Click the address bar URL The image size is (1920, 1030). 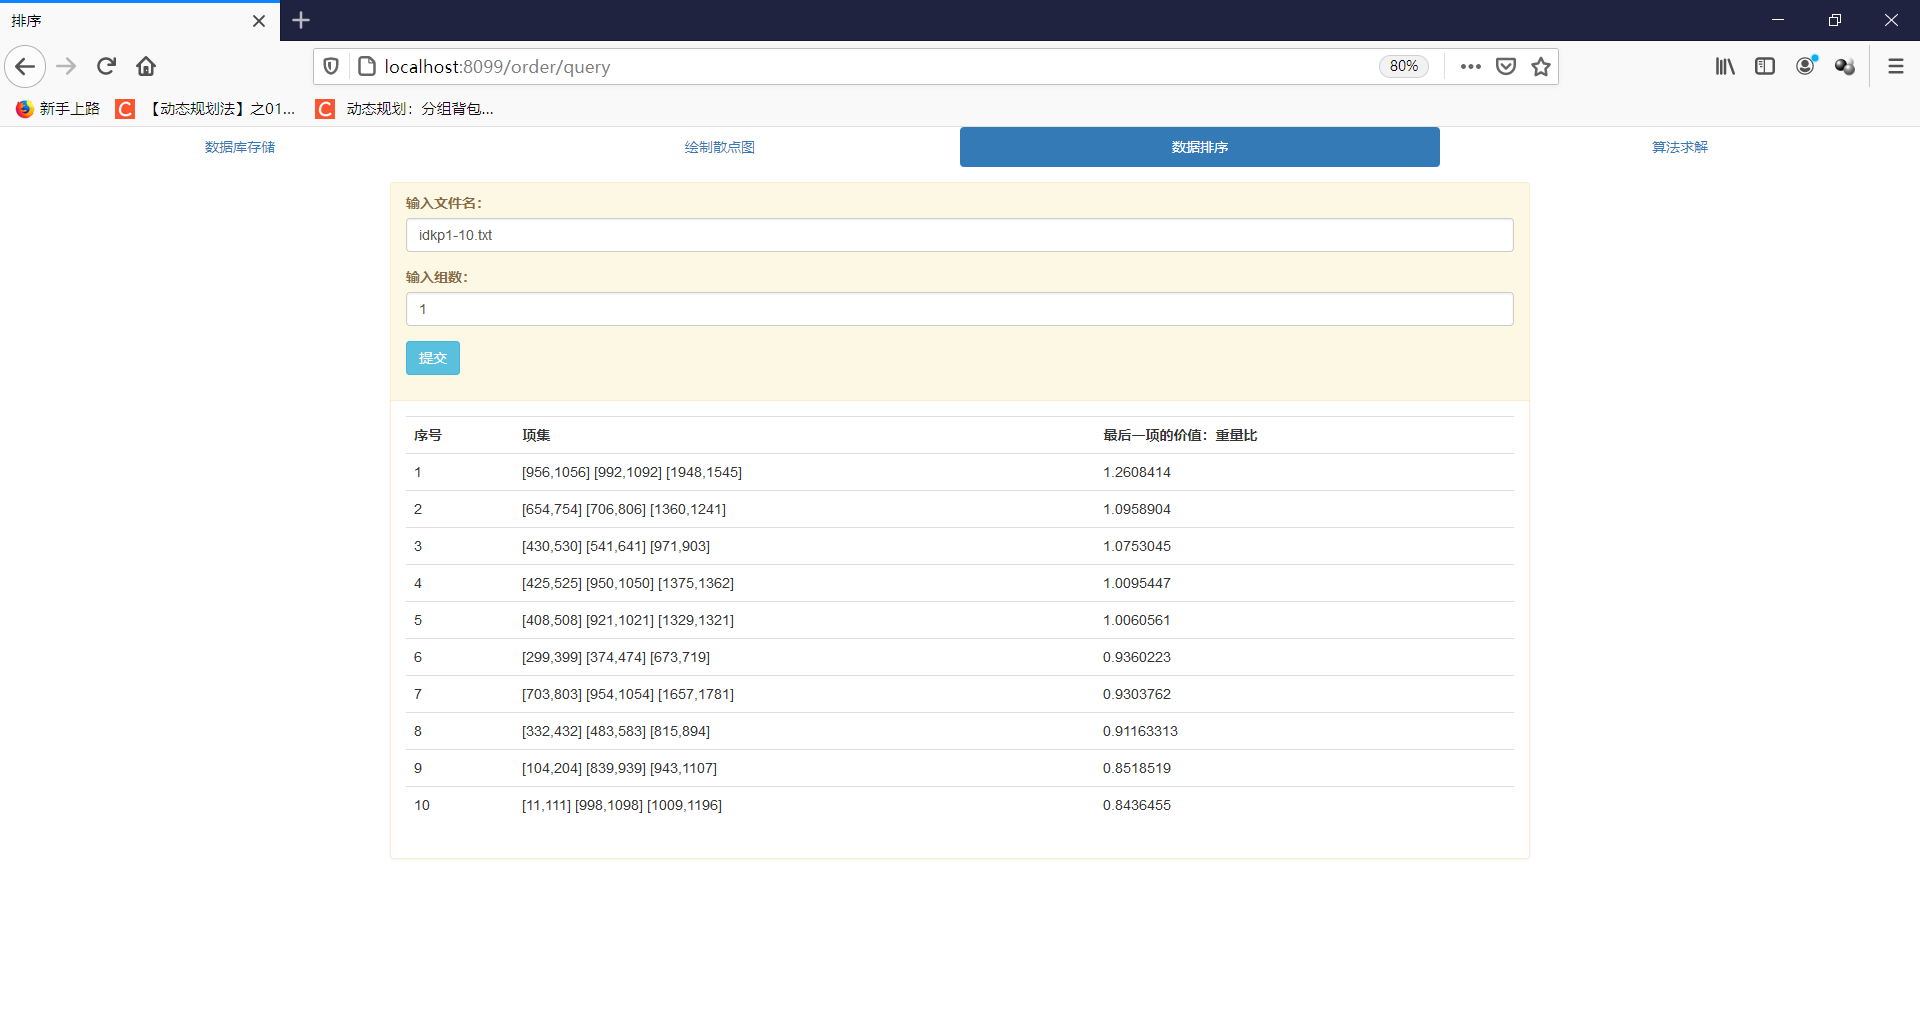click(x=497, y=67)
